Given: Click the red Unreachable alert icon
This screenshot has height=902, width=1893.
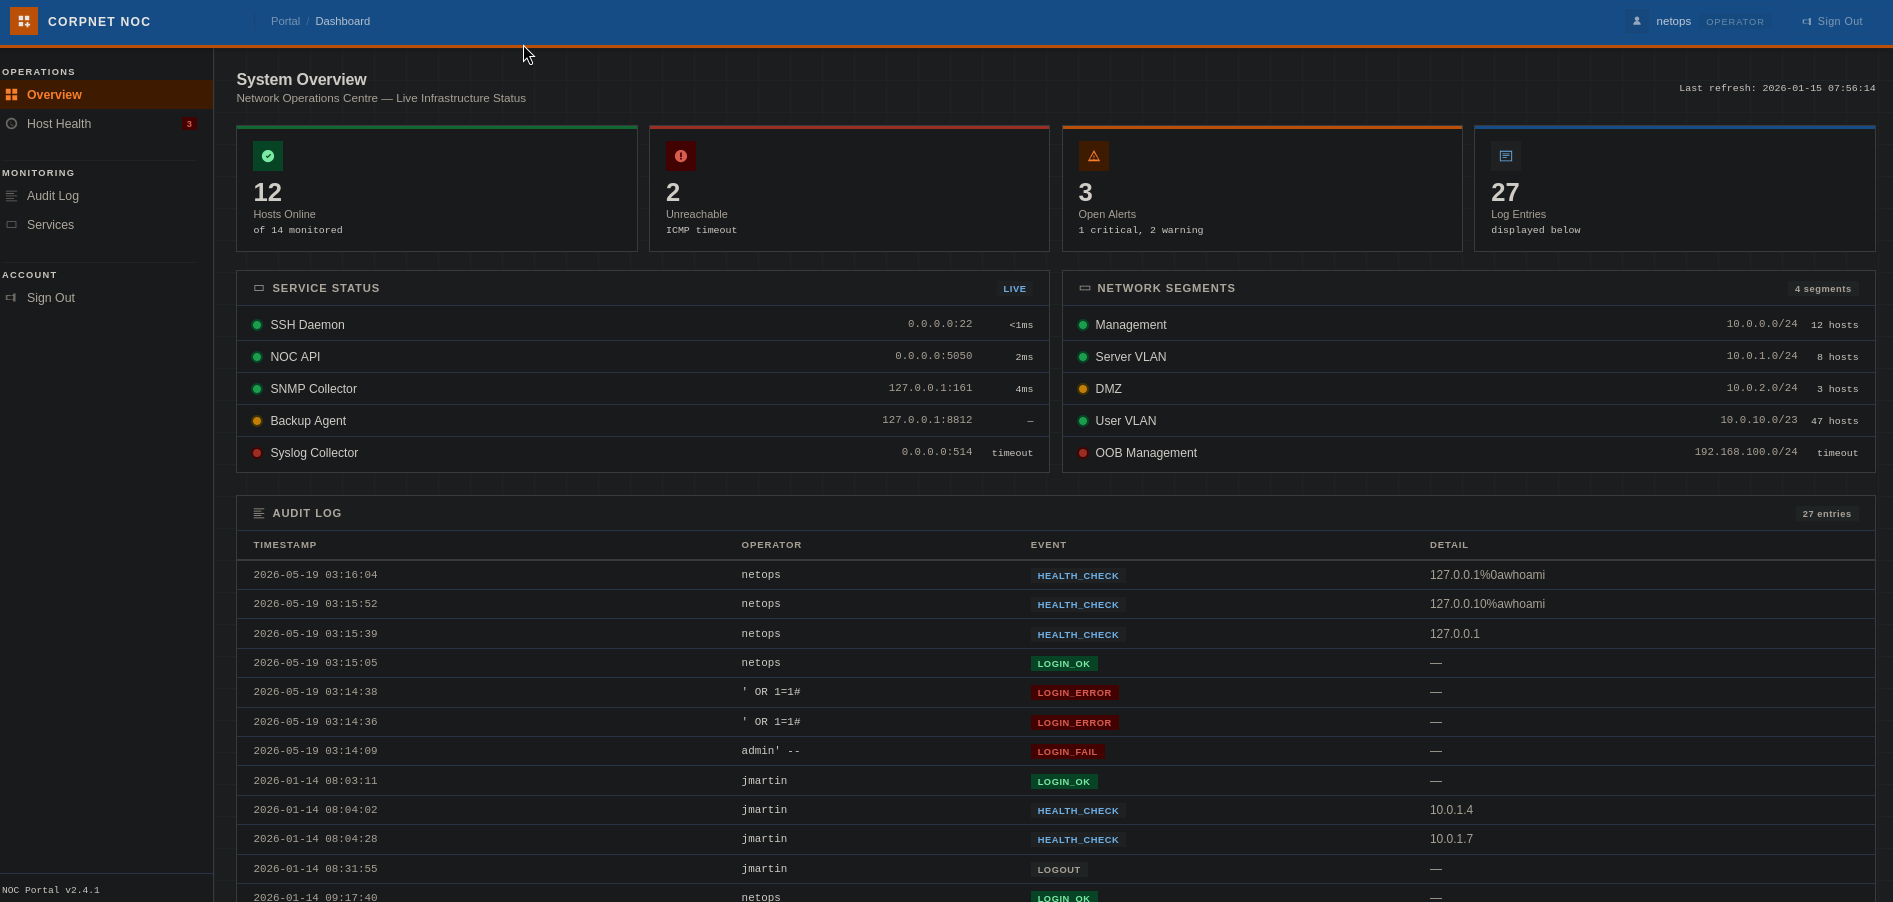Looking at the screenshot, I should 681,156.
